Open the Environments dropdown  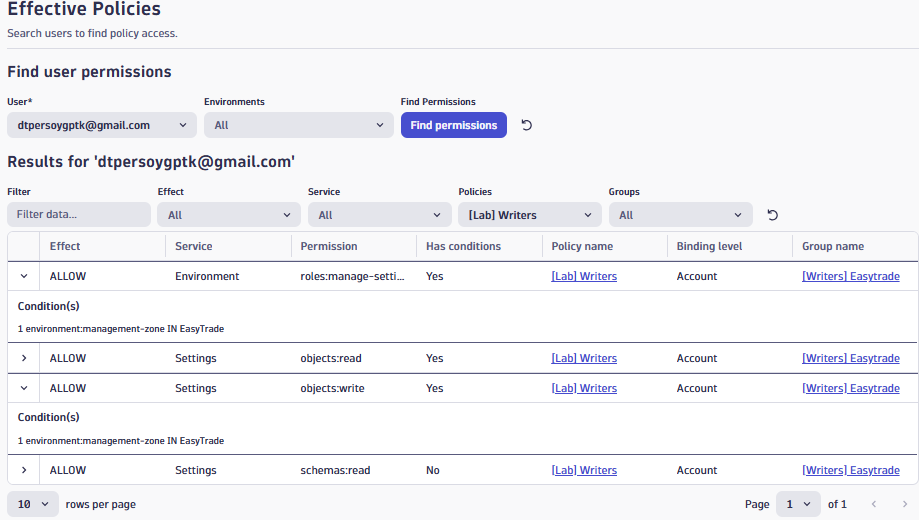(x=298, y=125)
